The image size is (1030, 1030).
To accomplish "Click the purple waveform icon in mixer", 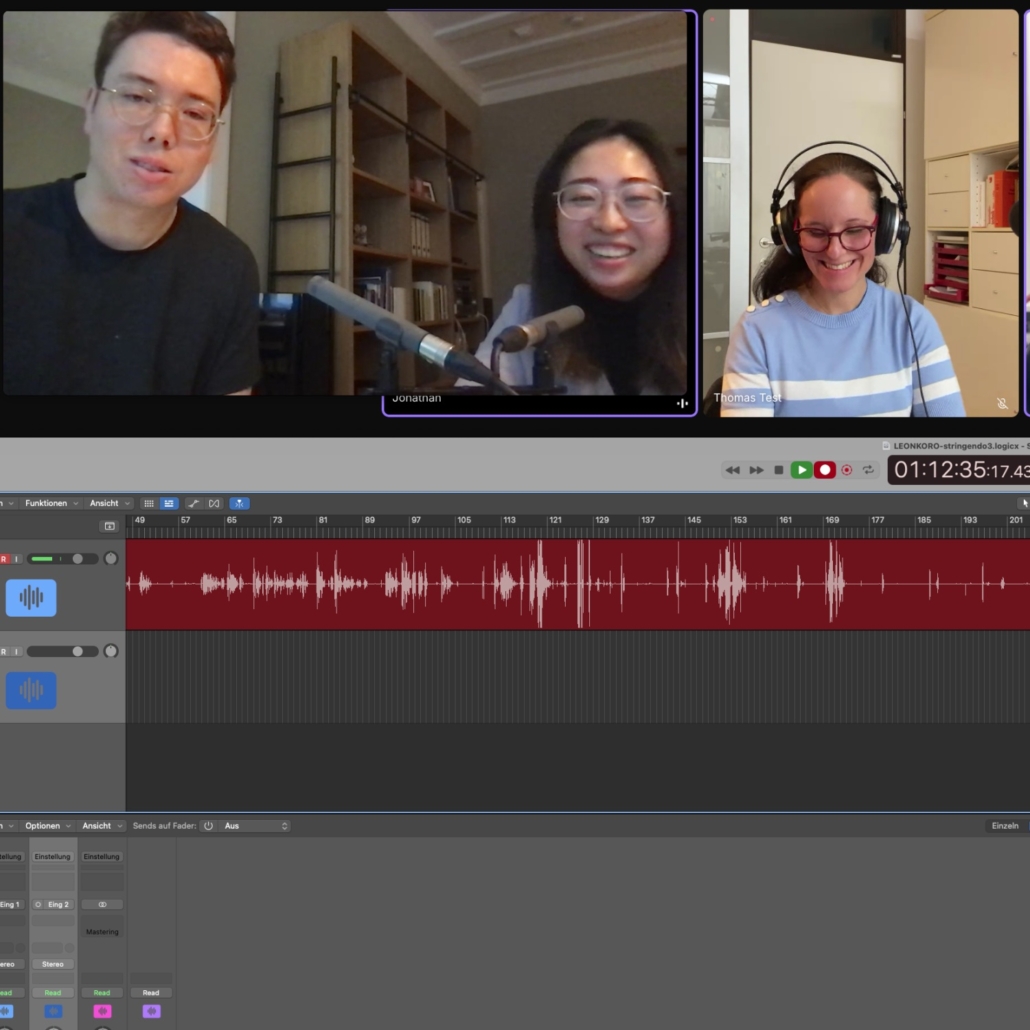I will click(151, 1011).
